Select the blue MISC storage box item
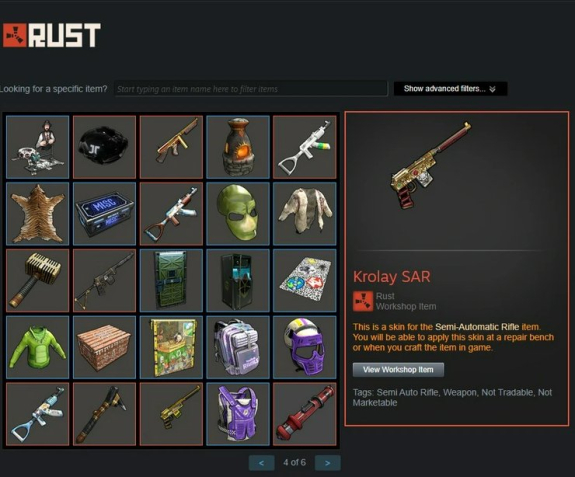Screen dimensions: 575x477 [x=105, y=214]
